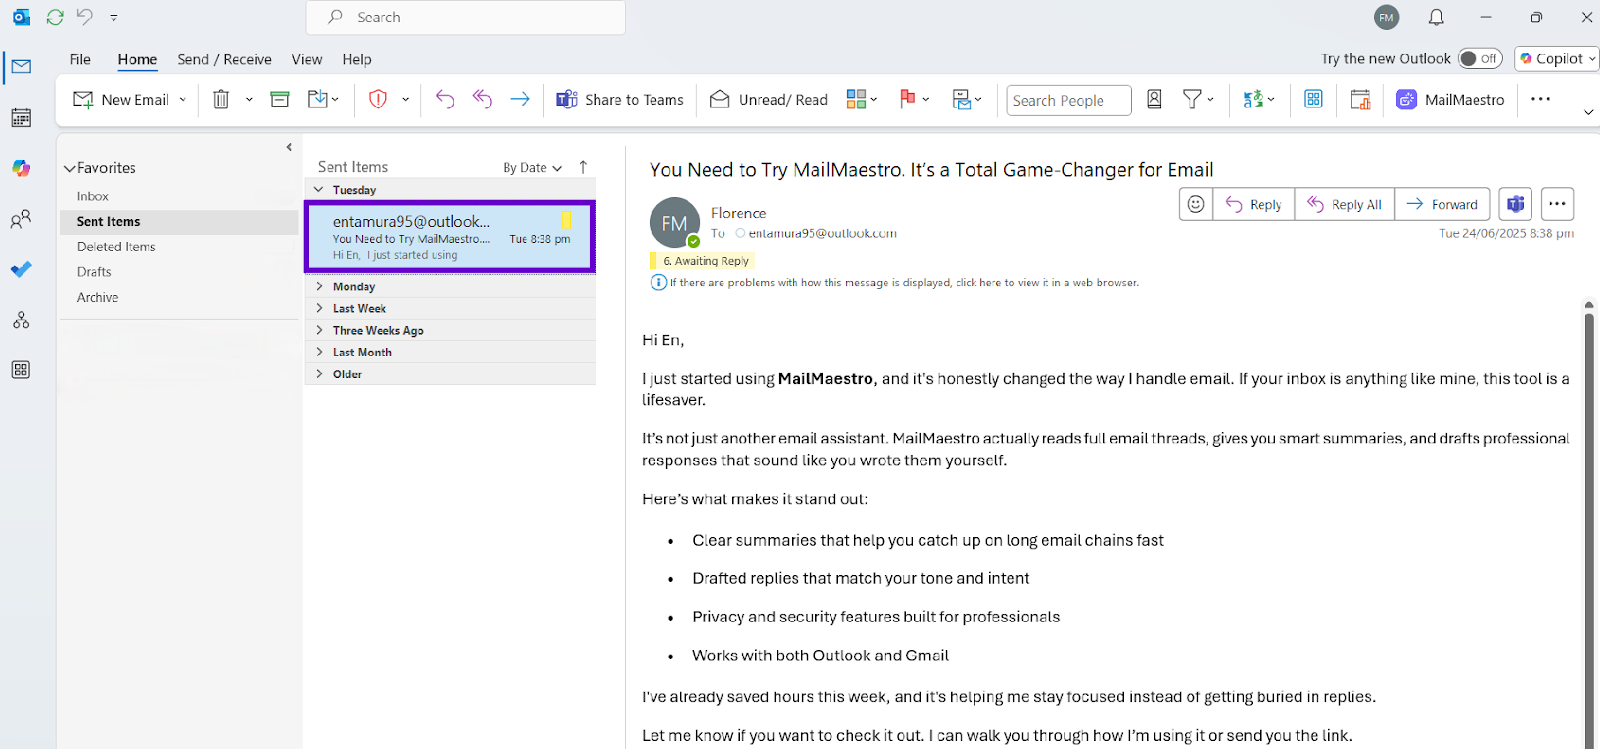This screenshot has height=749, width=1600.
Task: Click the Search People field
Action: pos(1069,100)
